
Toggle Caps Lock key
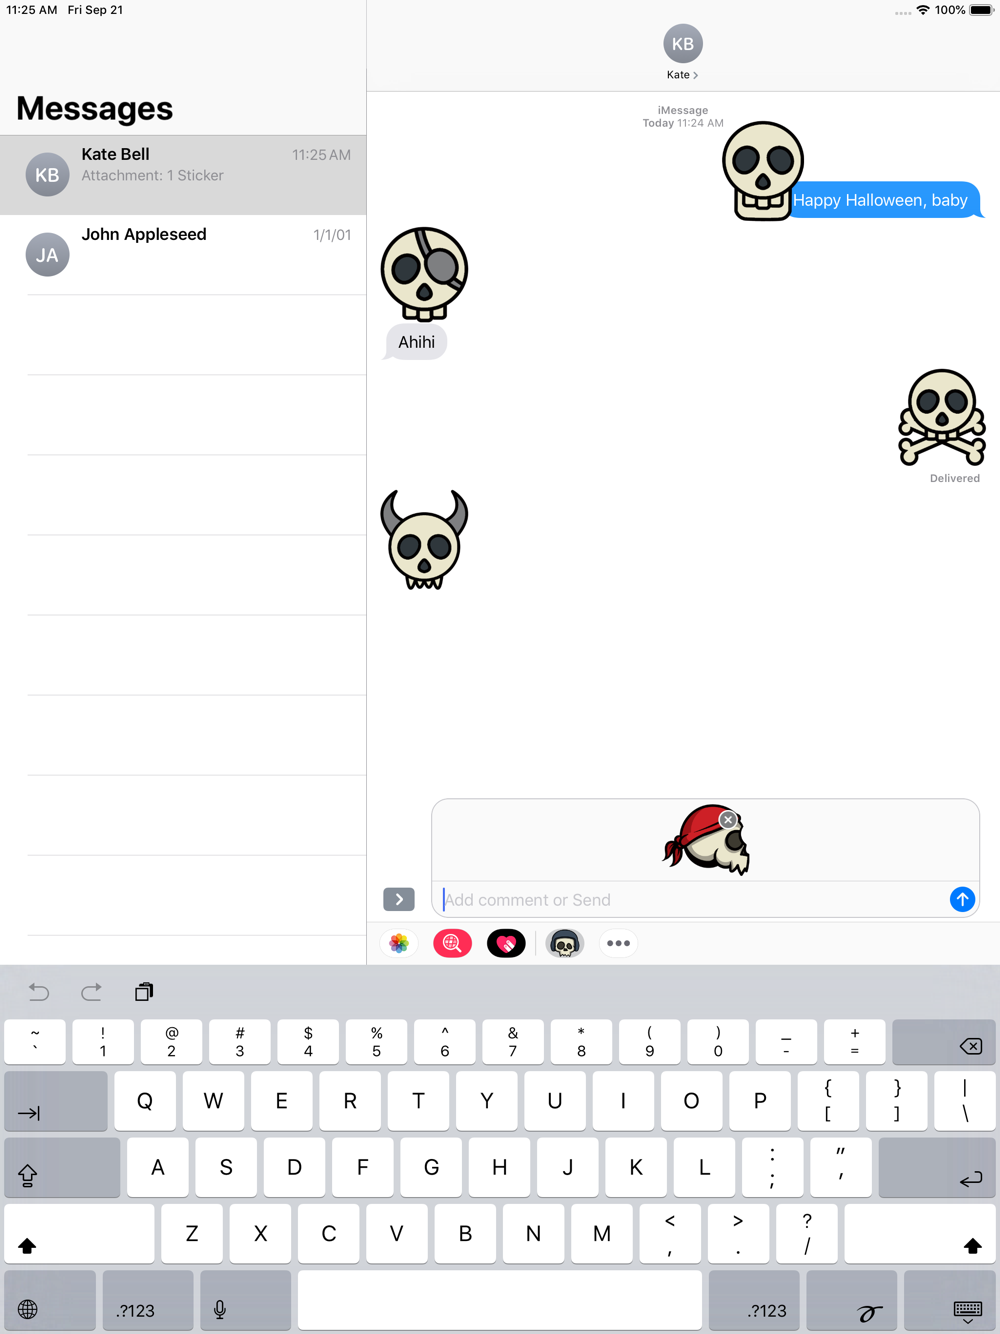(62, 1168)
